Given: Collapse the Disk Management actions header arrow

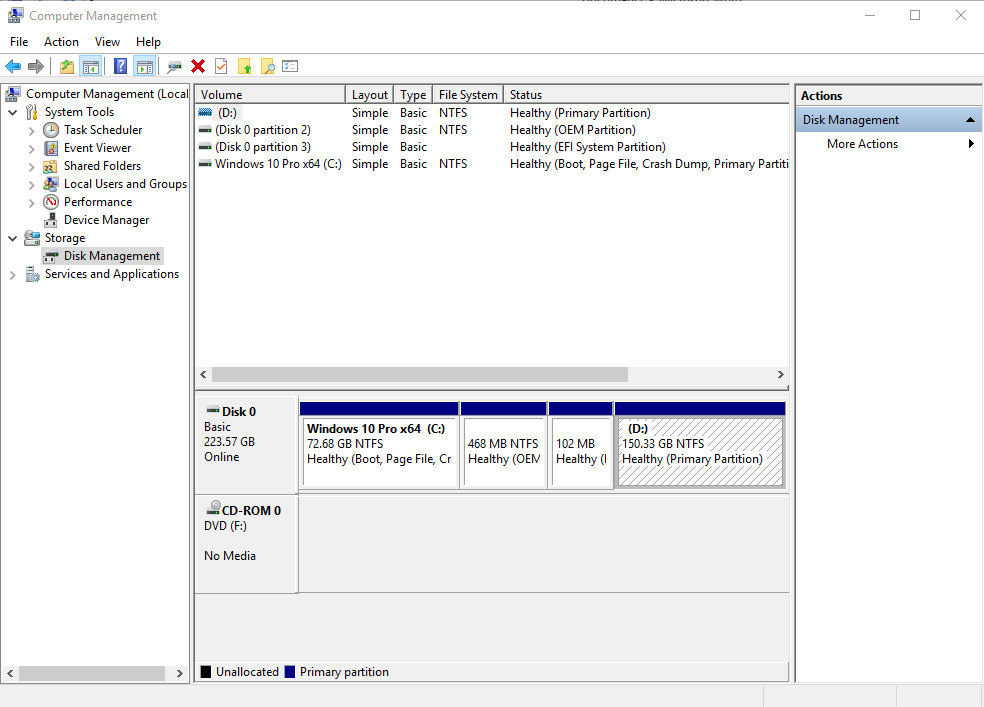Looking at the screenshot, I should [970, 120].
